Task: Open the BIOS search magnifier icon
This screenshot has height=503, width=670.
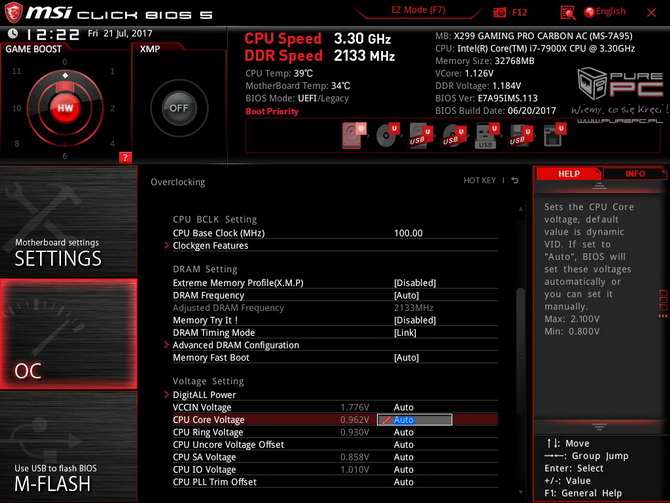Action: (x=567, y=13)
